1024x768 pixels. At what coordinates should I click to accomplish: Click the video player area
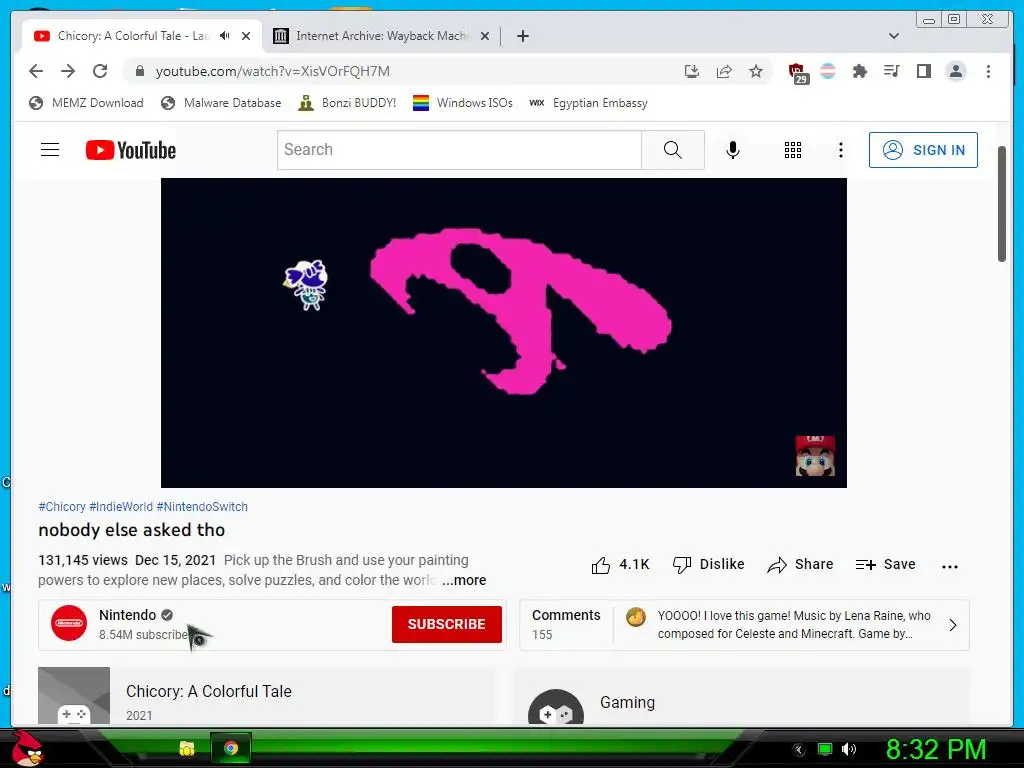[504, 332]
